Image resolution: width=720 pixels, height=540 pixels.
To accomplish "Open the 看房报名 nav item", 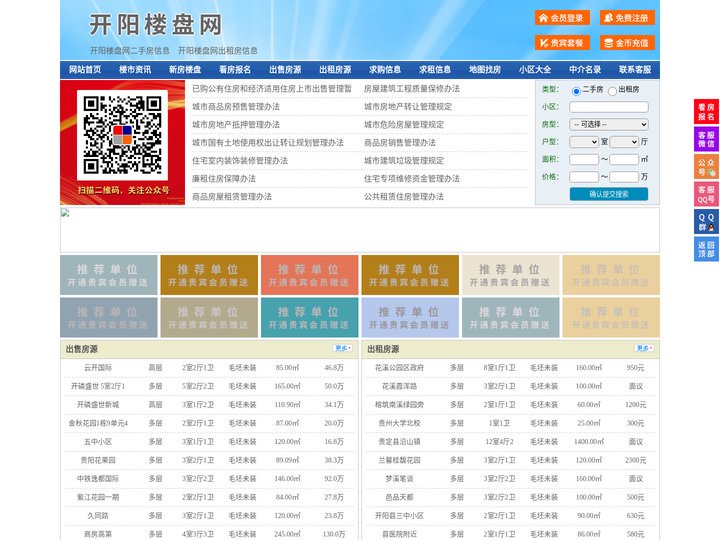I will point(235,70).
